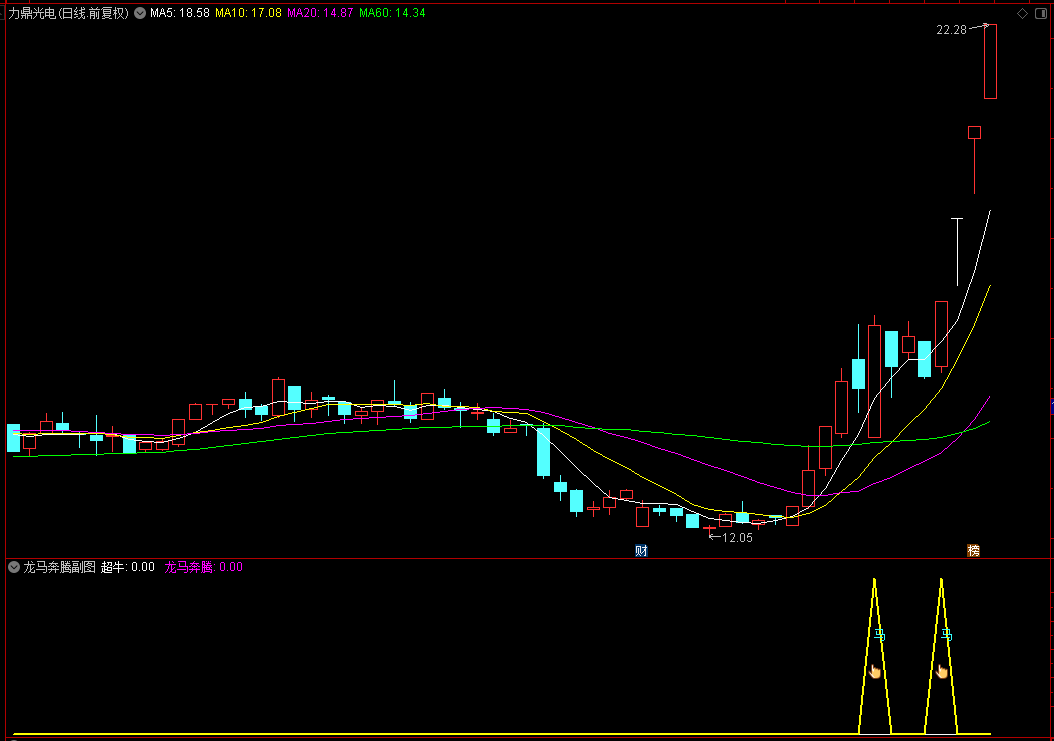1054x741 pixels.
Task: Click the 22.28 high price label
Action: 951,30
